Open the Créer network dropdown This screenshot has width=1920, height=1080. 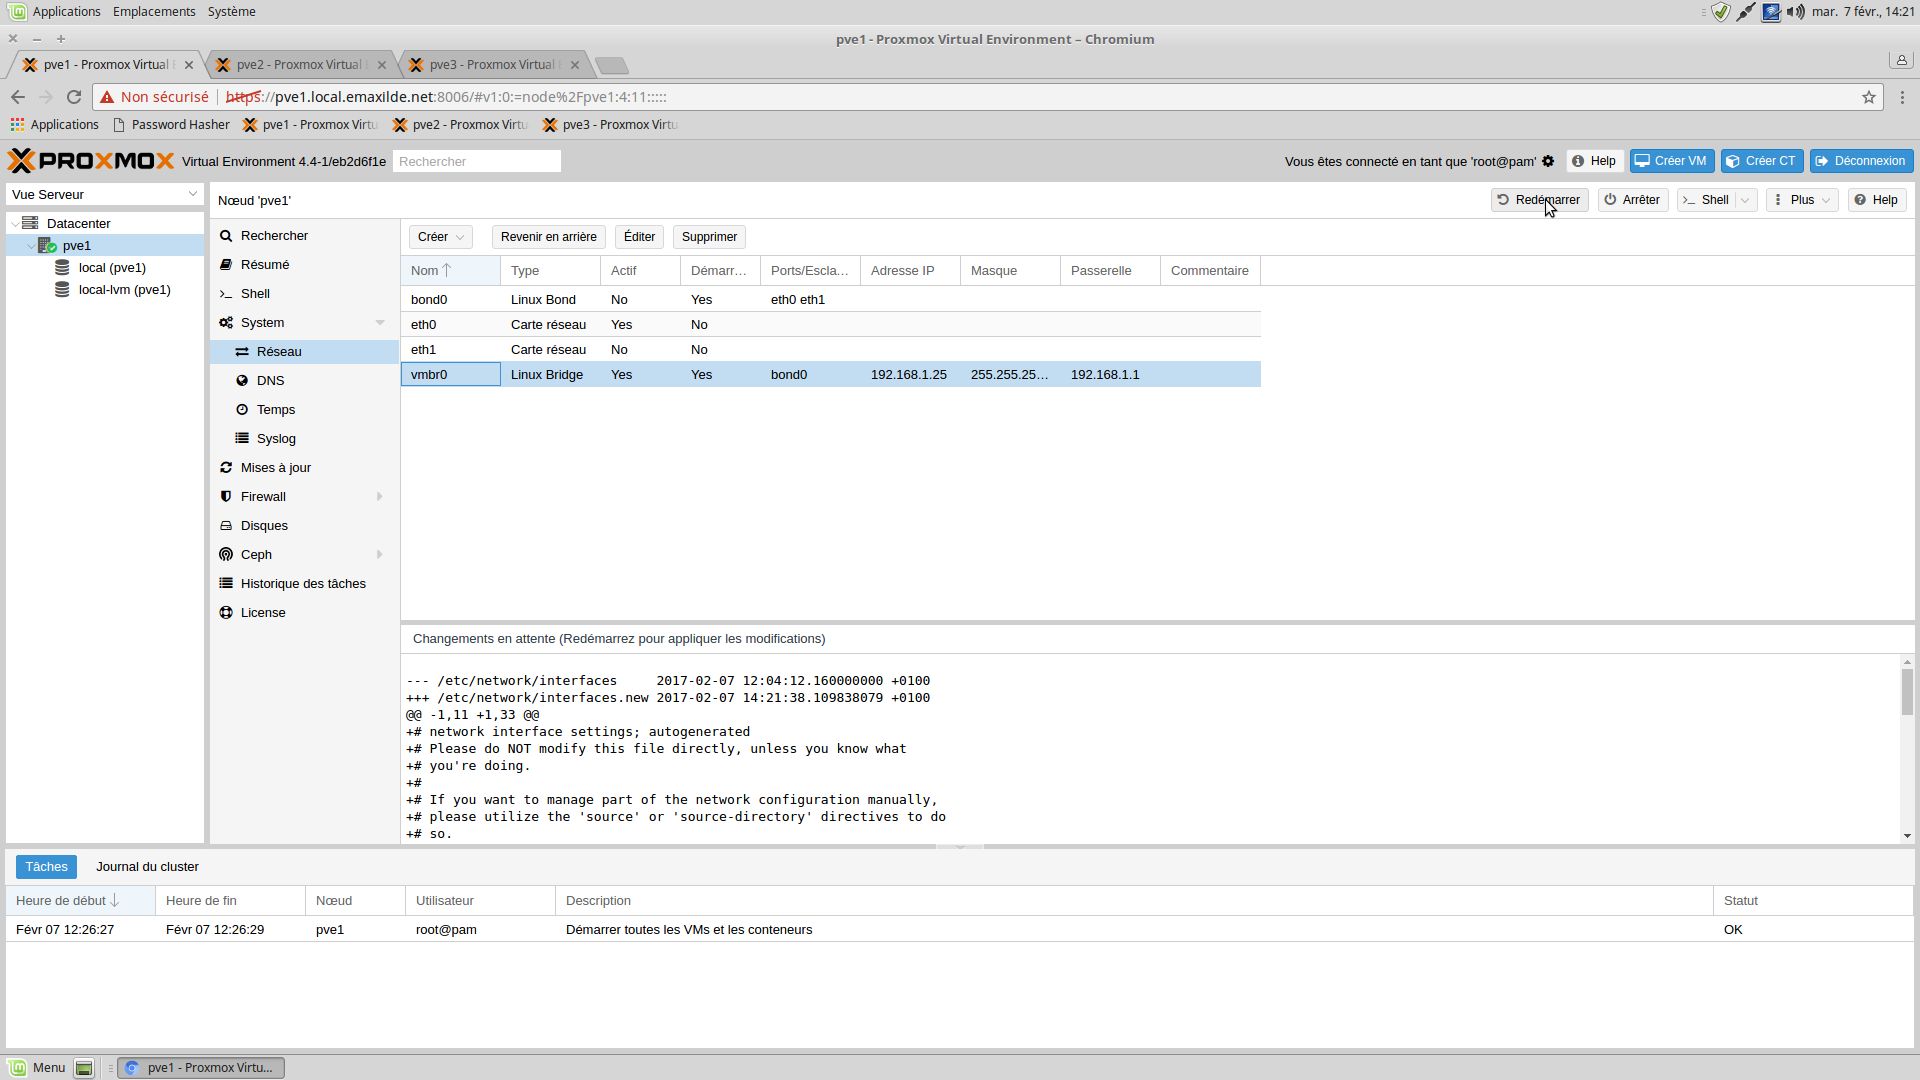pyautogui.click(x=440, y=237)
